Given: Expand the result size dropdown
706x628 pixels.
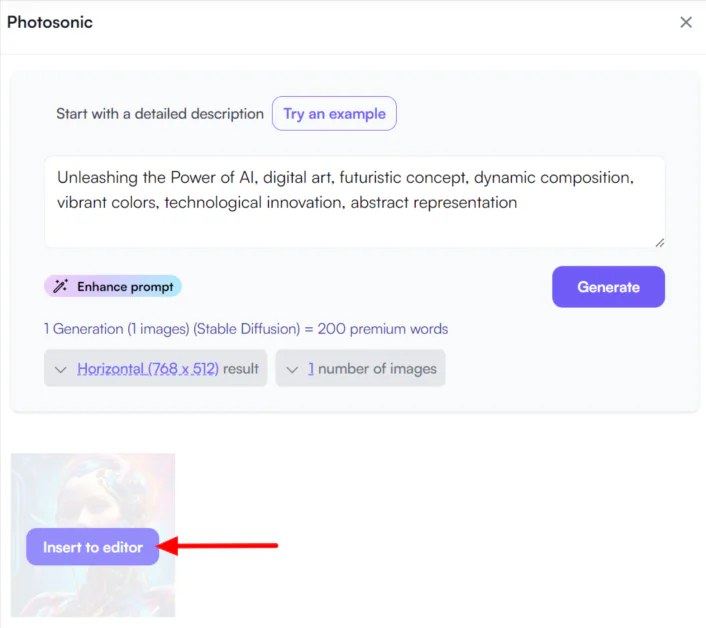Looking at the screenshot, I should click(x=155, y=369).
